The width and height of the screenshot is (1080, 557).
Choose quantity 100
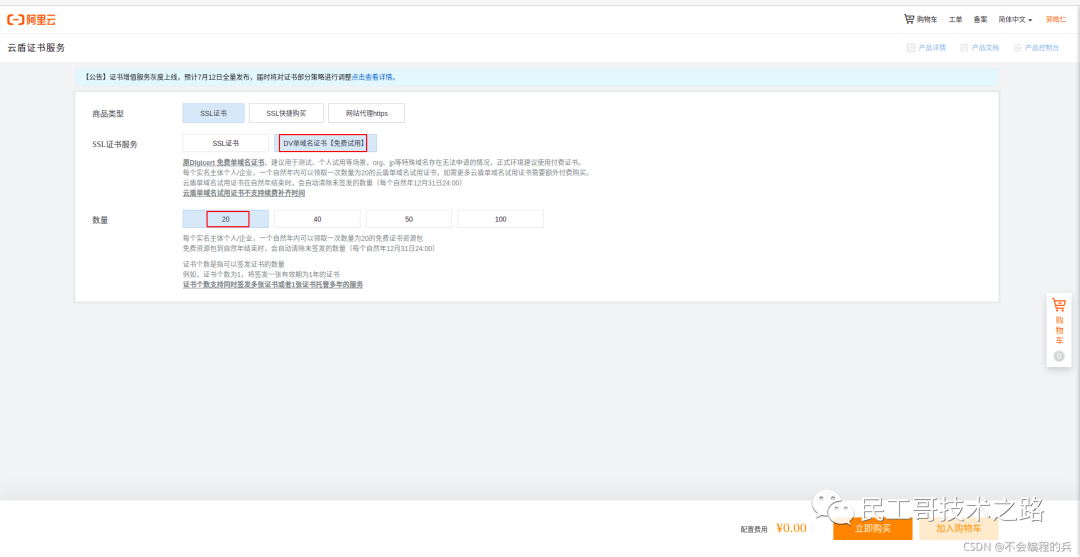(x=500, y=219)
